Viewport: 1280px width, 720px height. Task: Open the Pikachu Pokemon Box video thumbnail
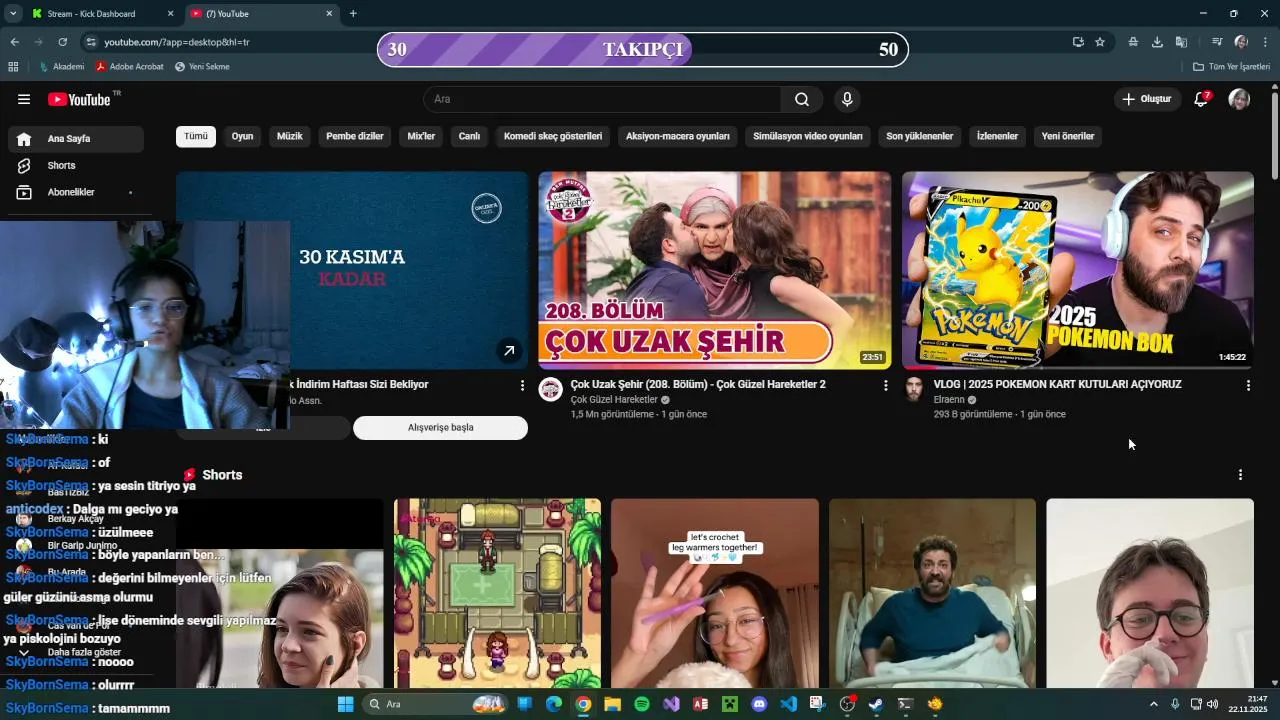click(1078, 270)
